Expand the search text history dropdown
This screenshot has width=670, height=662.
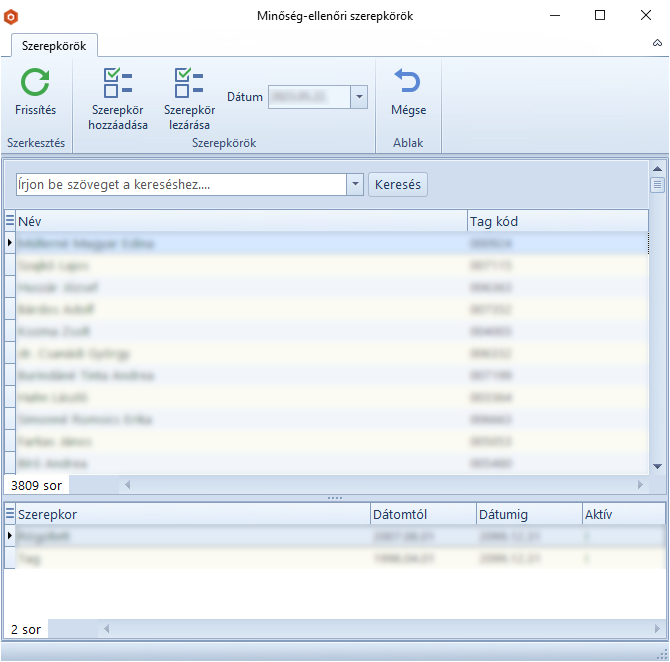tap(355, 185)
